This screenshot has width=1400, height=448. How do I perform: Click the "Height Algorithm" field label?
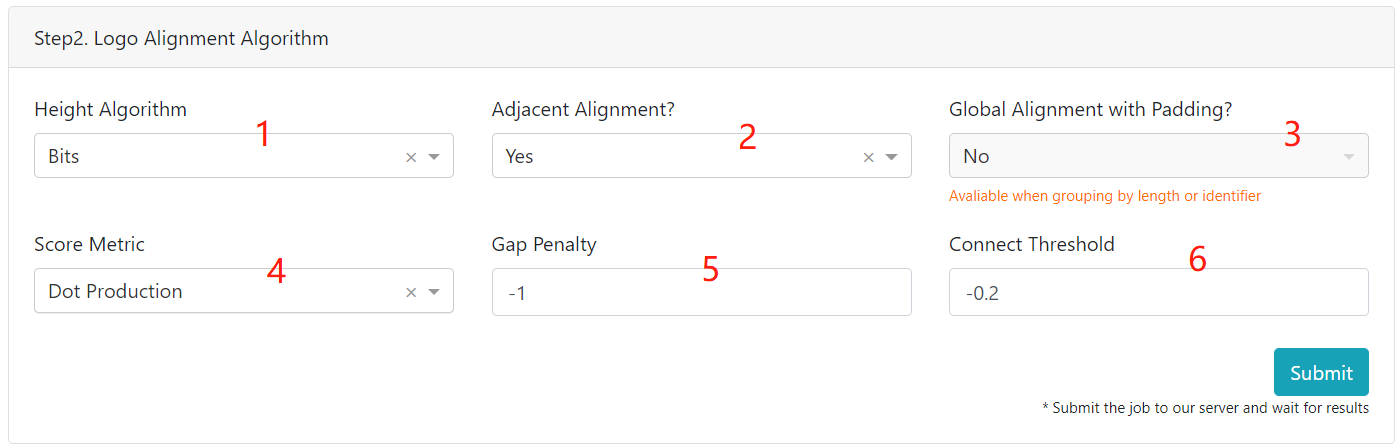[110, 109]
